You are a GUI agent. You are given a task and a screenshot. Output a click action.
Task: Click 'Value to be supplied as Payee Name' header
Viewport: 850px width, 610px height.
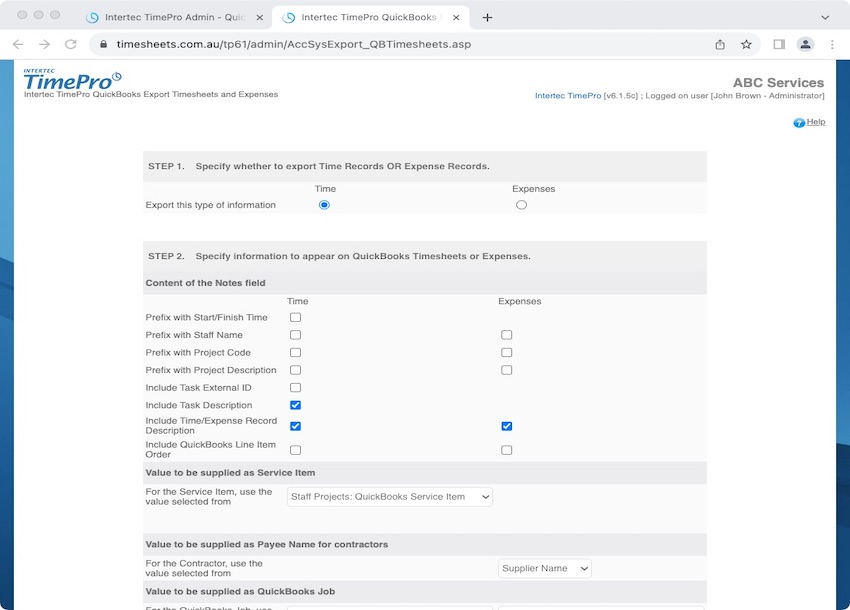tap(267, 544)
